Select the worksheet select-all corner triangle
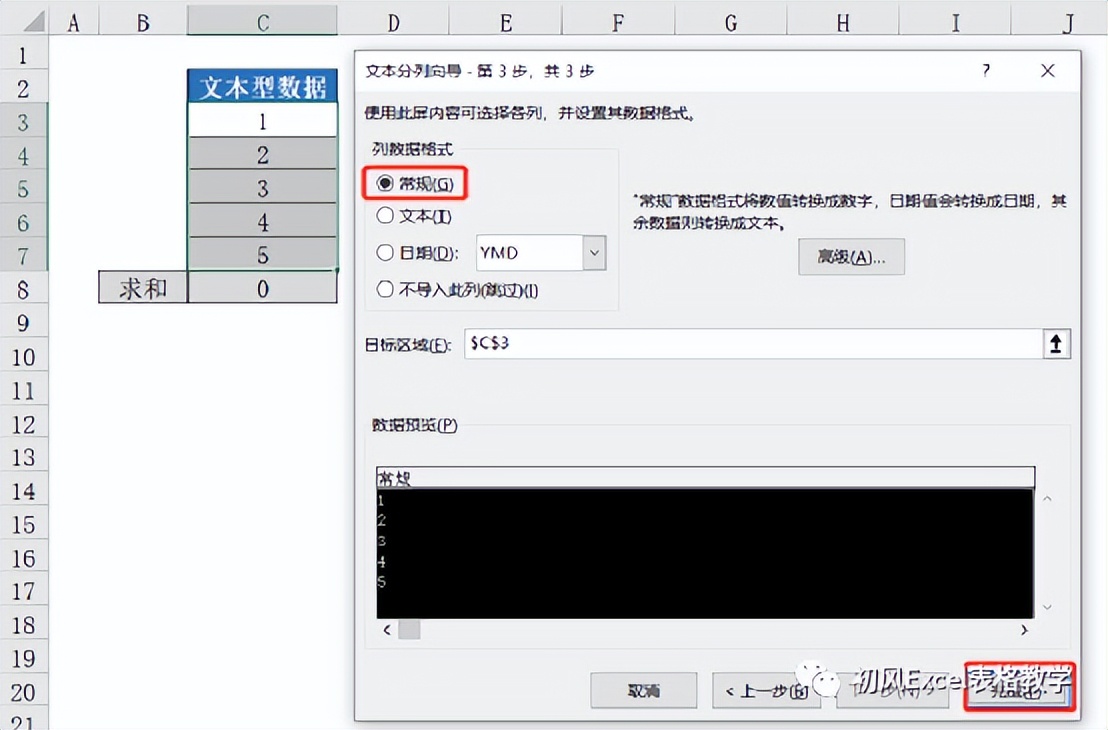The image size is (1108, 730). (x=33, y=21)
